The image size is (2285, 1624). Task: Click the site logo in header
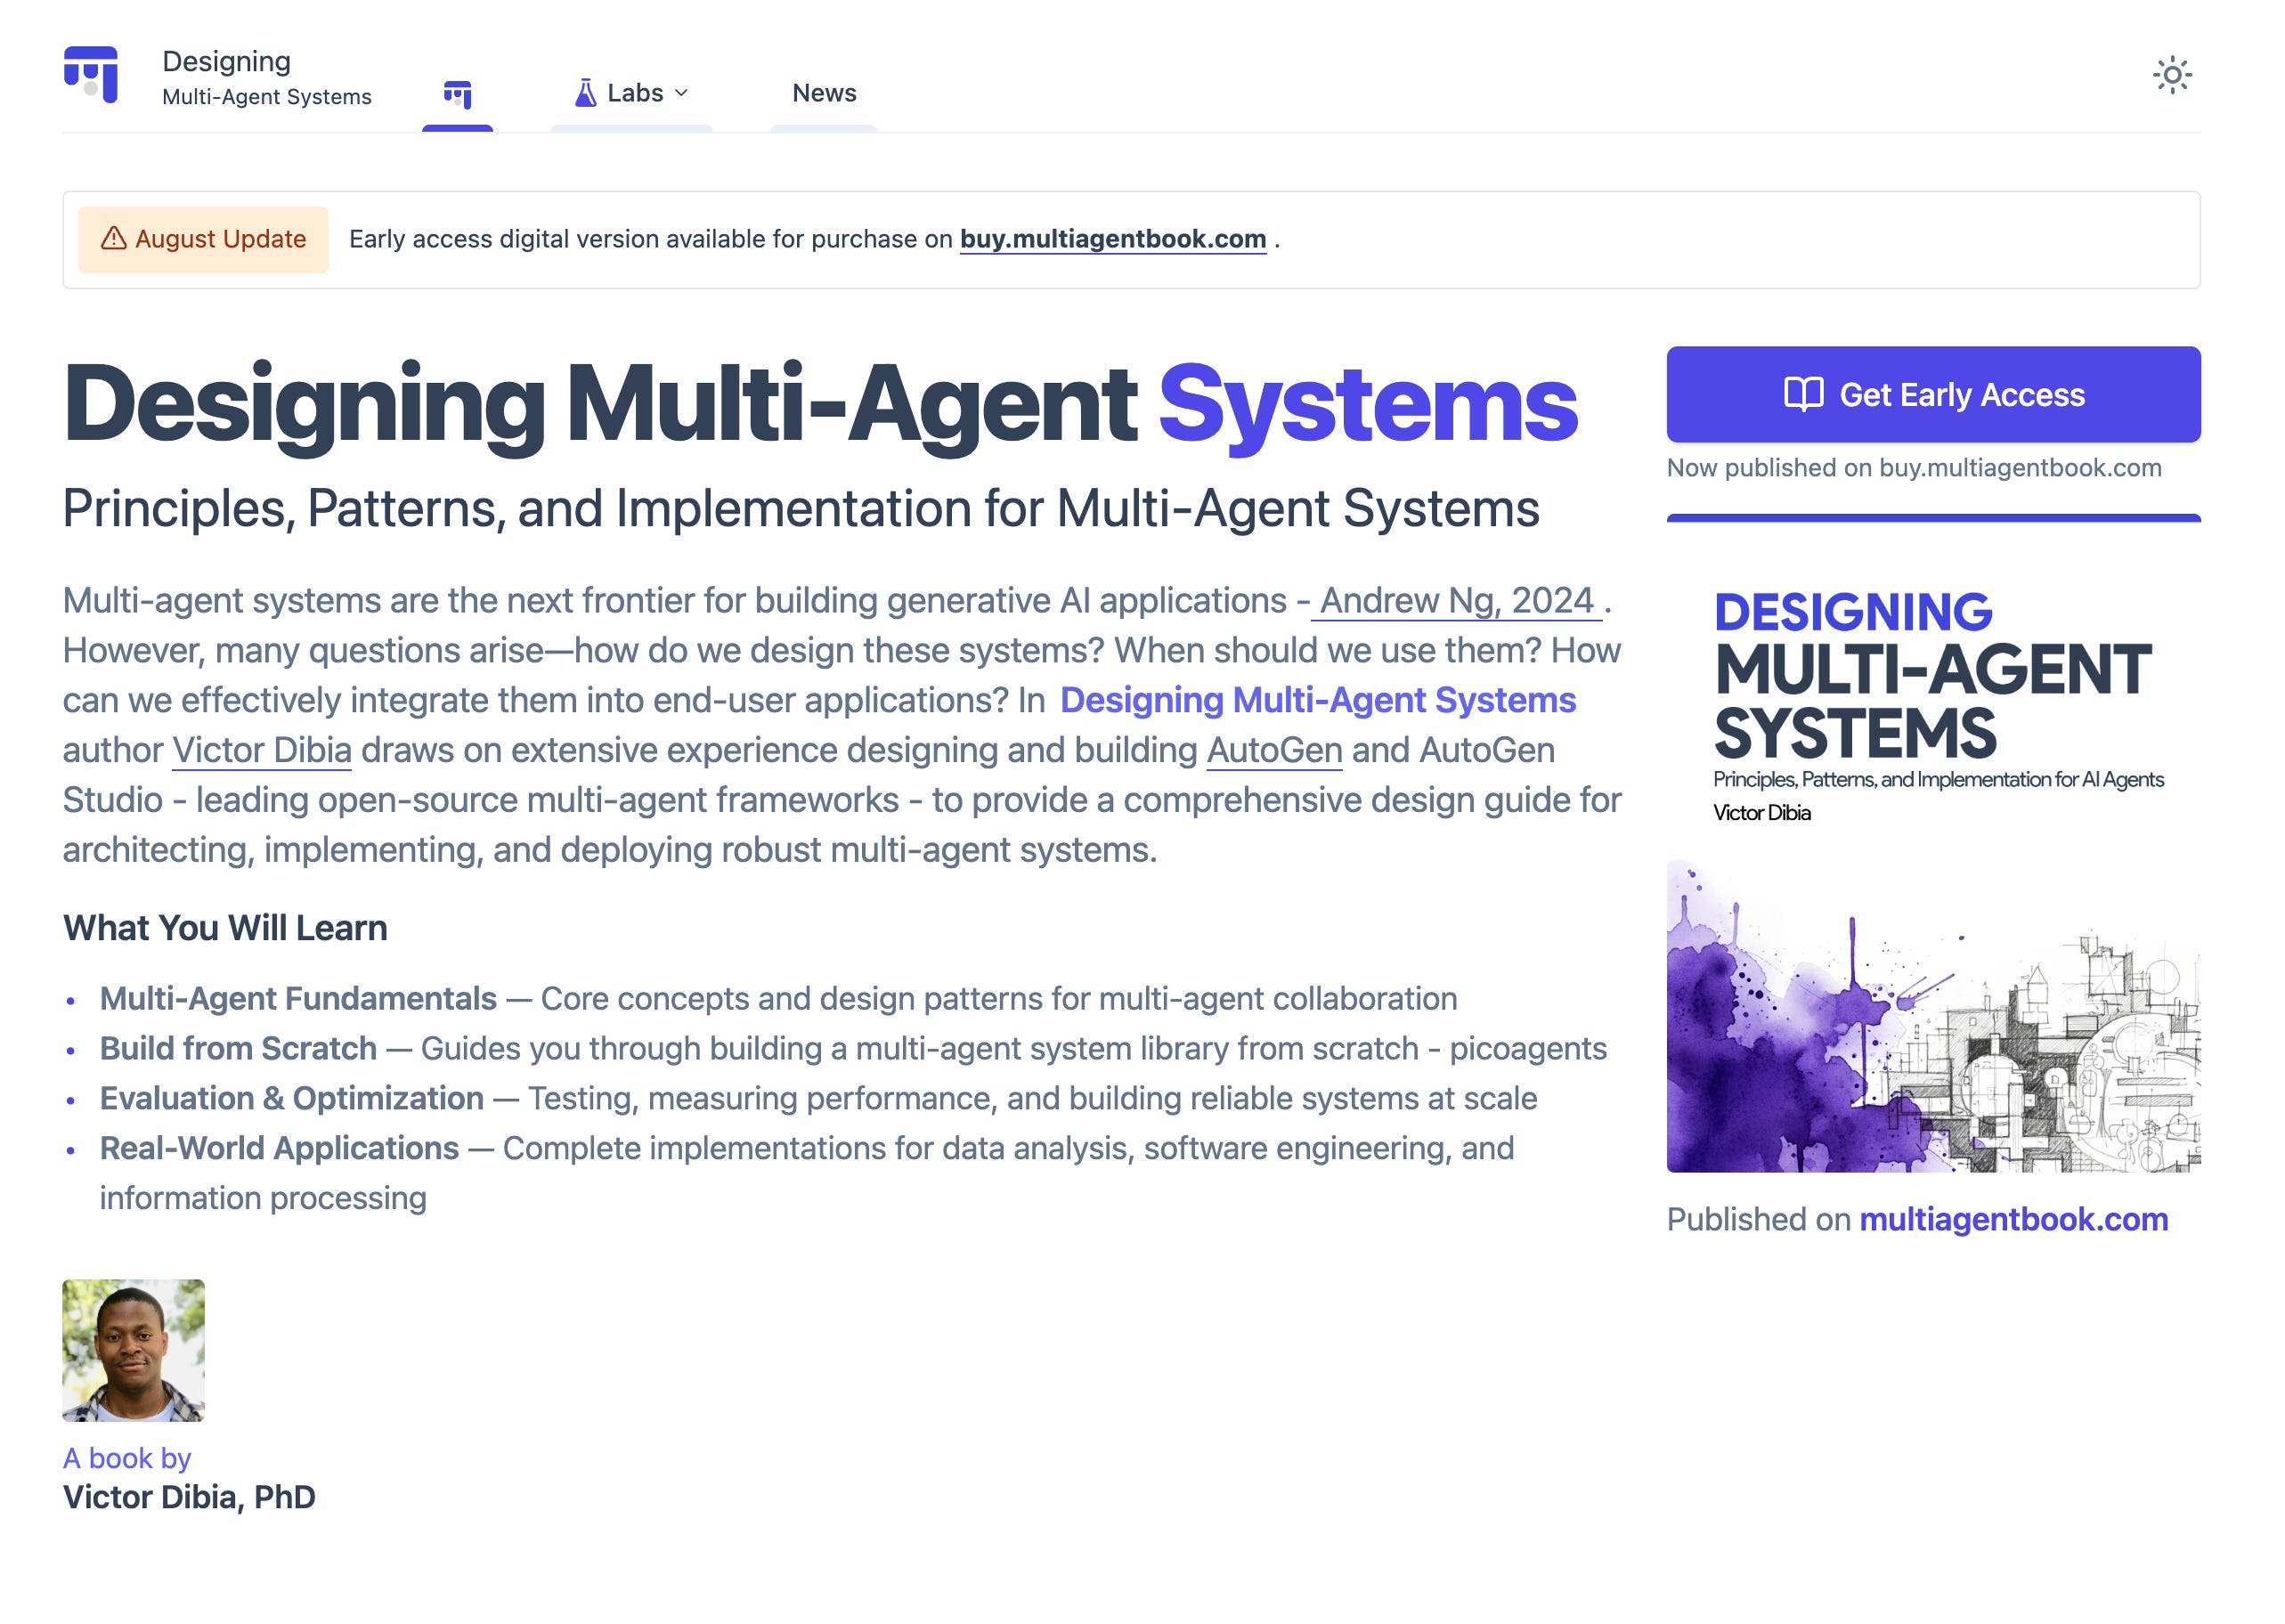[x=91, y=75]
